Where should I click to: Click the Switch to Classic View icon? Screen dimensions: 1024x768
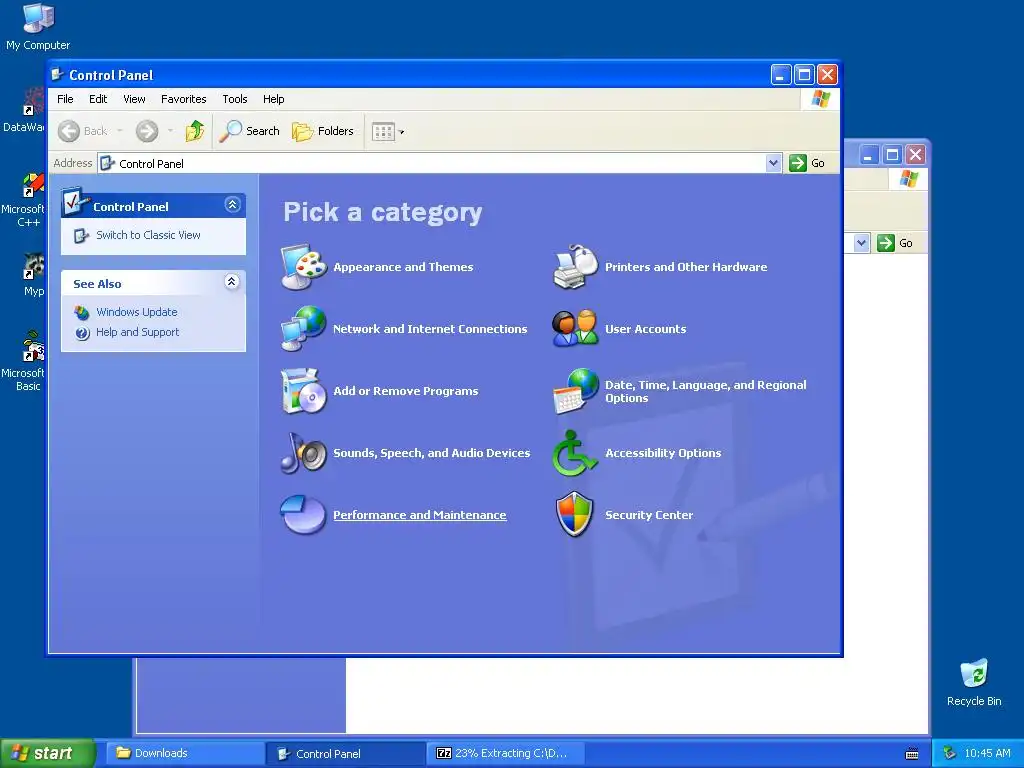click(81, 236)
